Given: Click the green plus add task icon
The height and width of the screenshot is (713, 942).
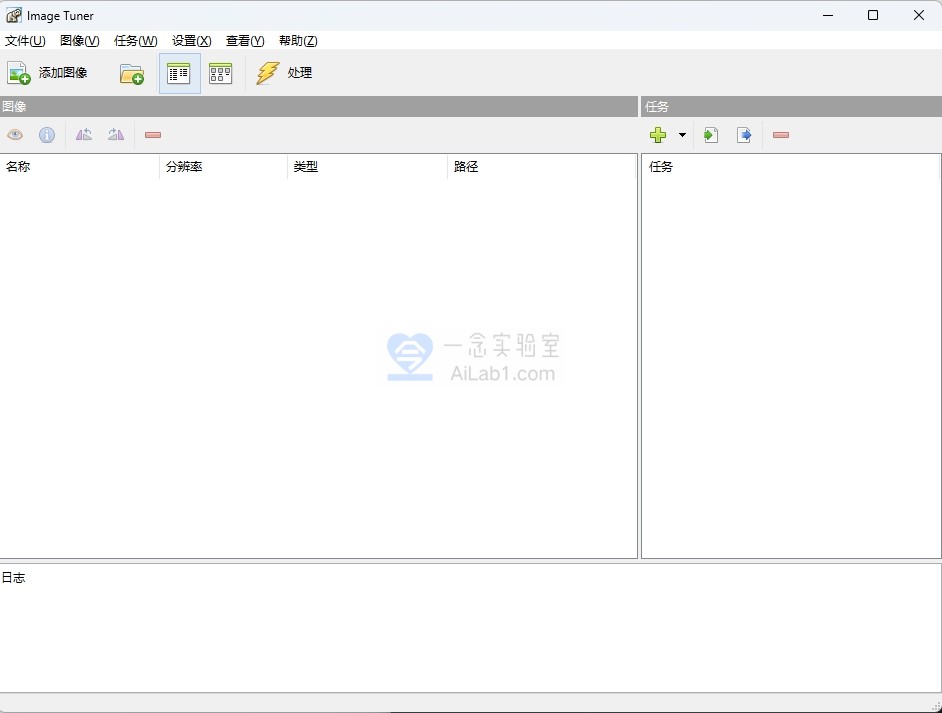Looking at the screenshot, I should (x=658, y=134).
